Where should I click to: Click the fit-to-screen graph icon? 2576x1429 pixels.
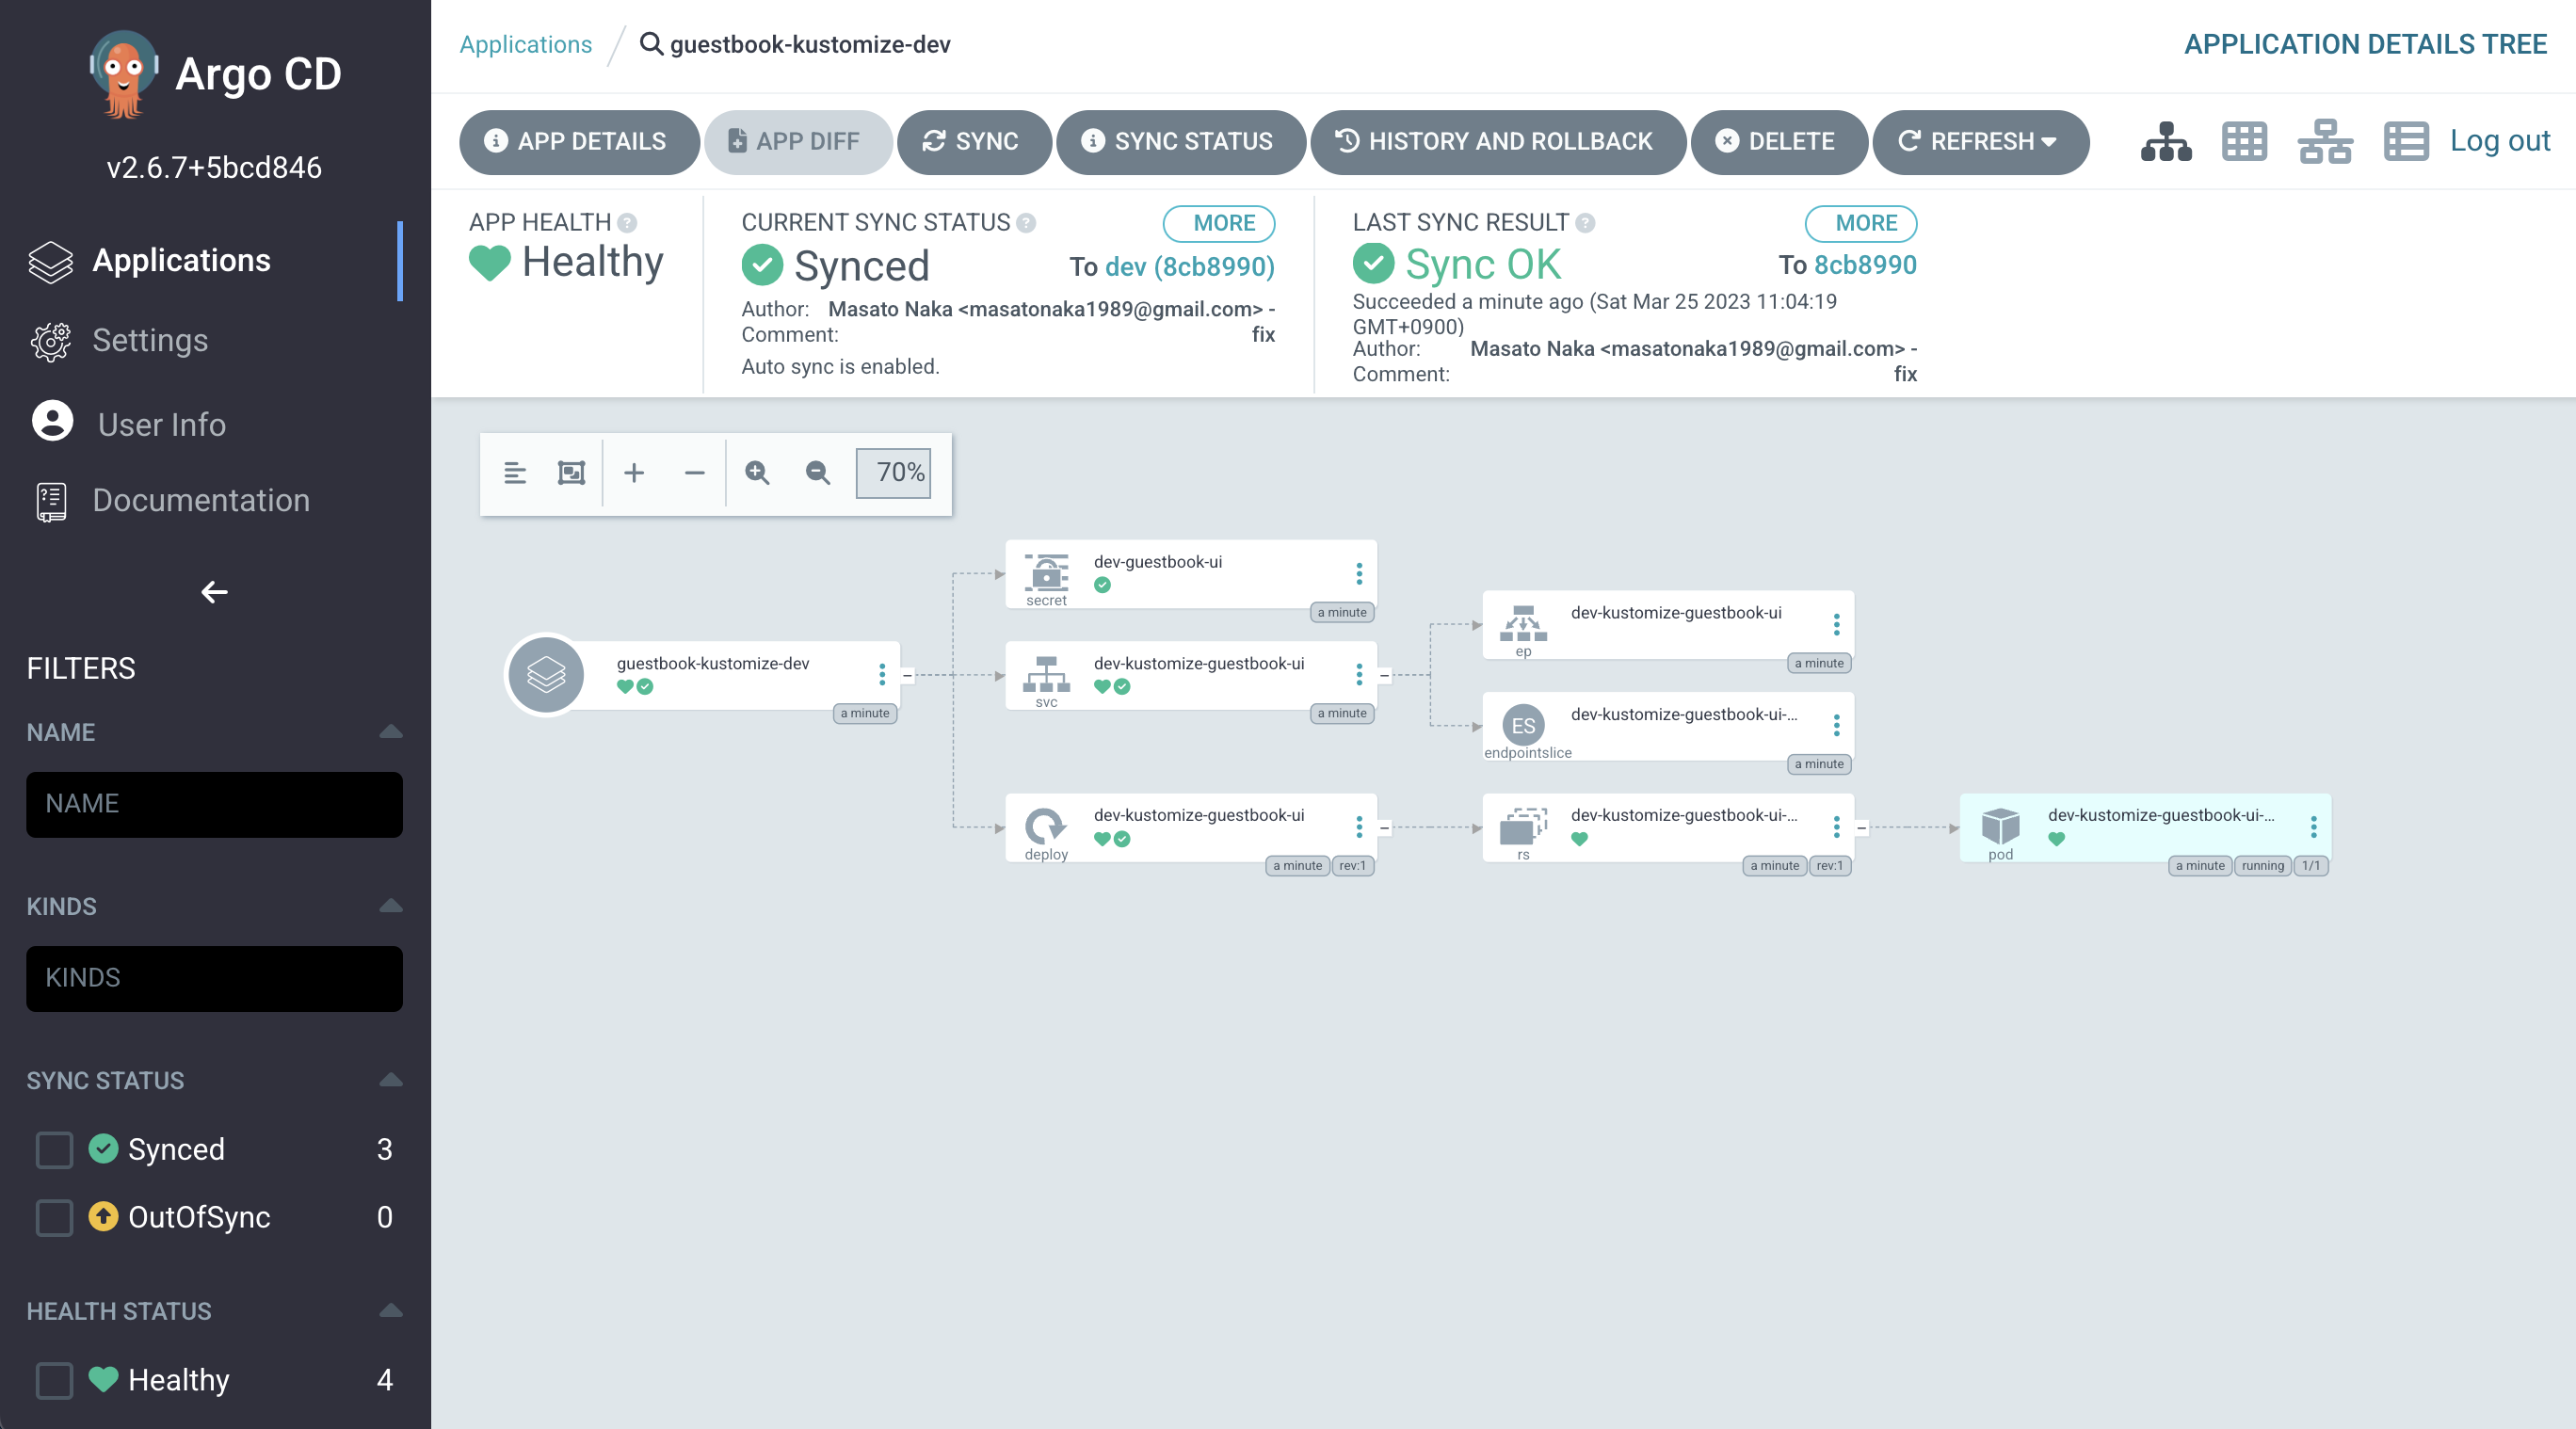tap(571, 473)
